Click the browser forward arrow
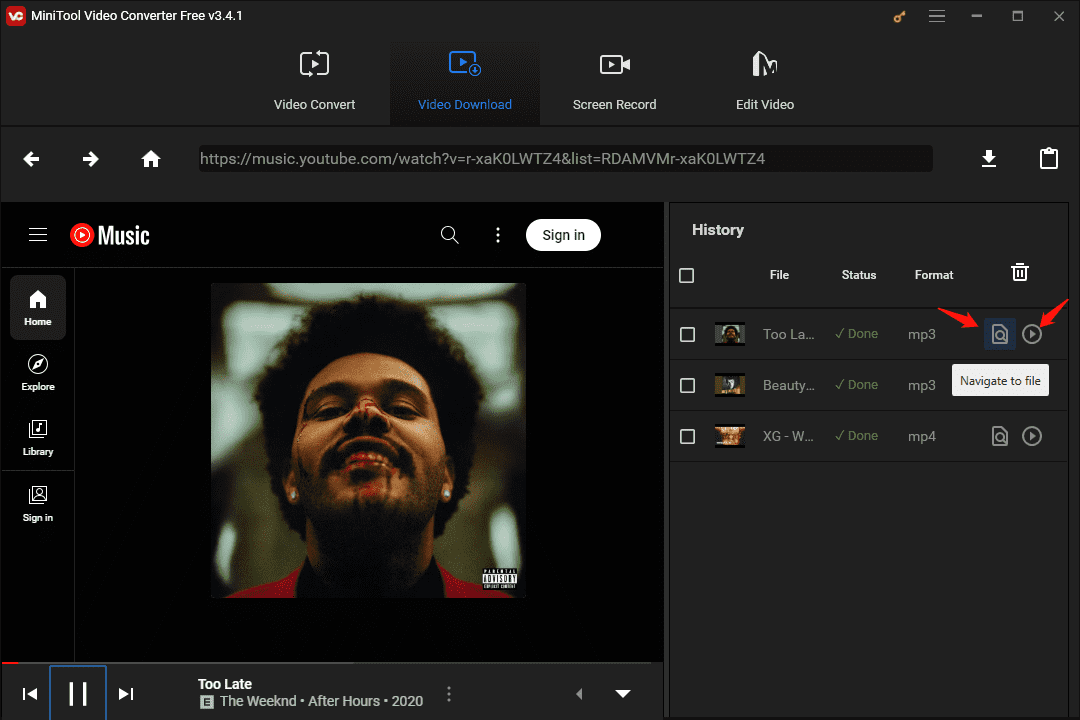 [91, 159]
